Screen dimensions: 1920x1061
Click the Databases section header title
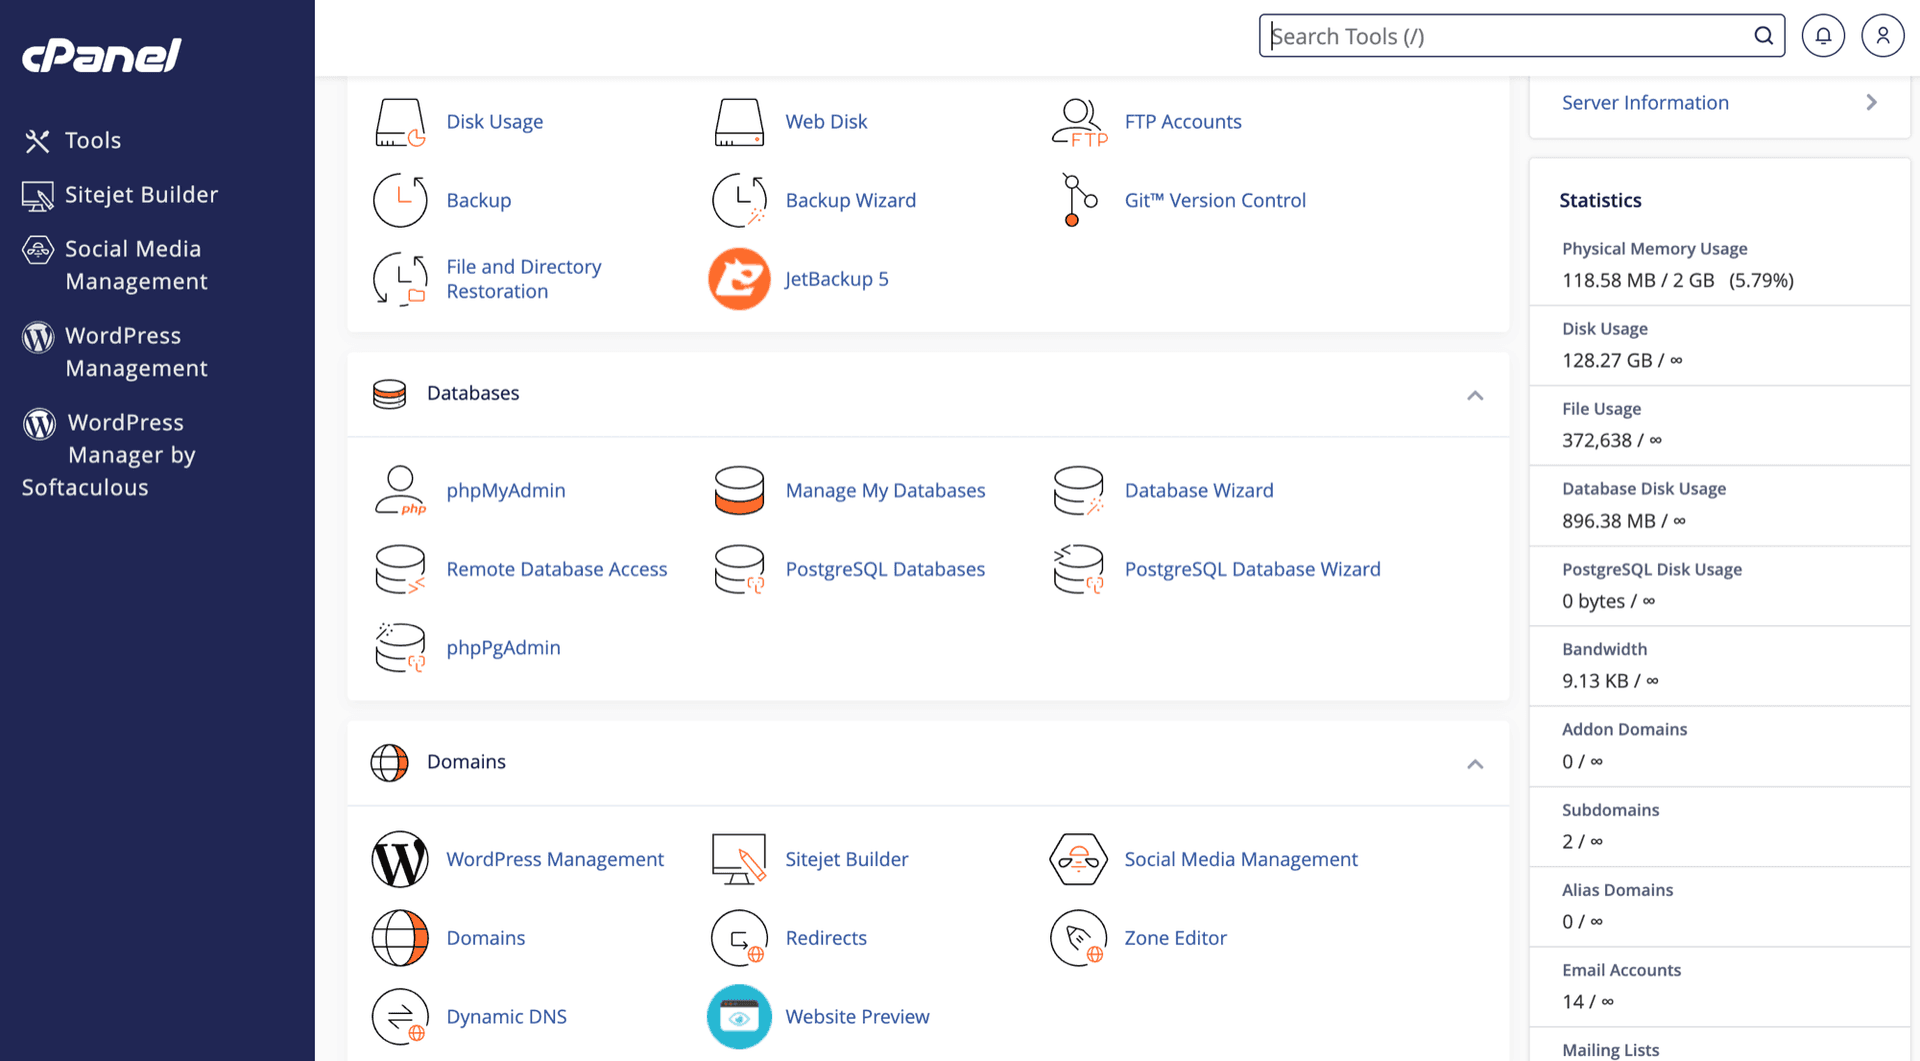click(x=473, y=393)
